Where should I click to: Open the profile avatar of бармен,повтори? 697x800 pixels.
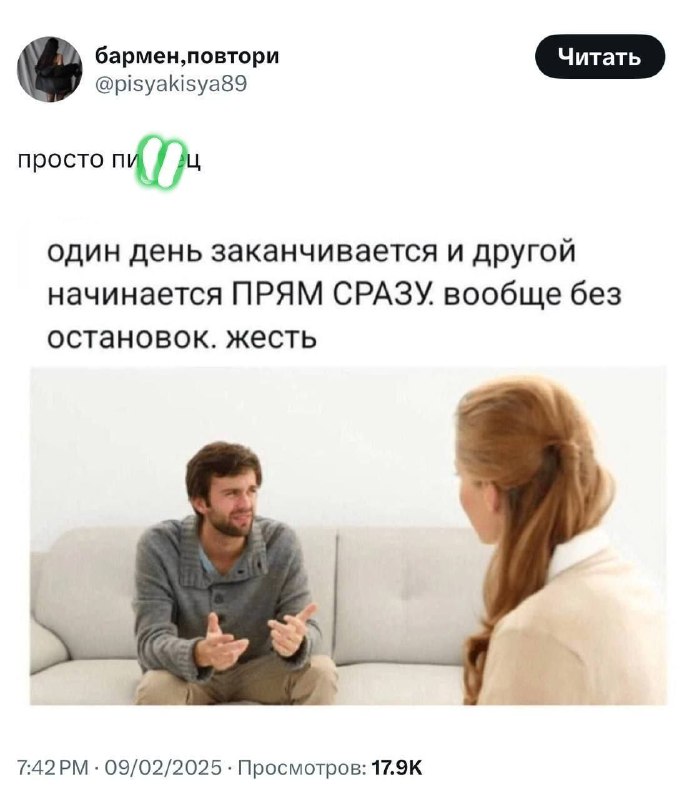(x=49, y=69)
